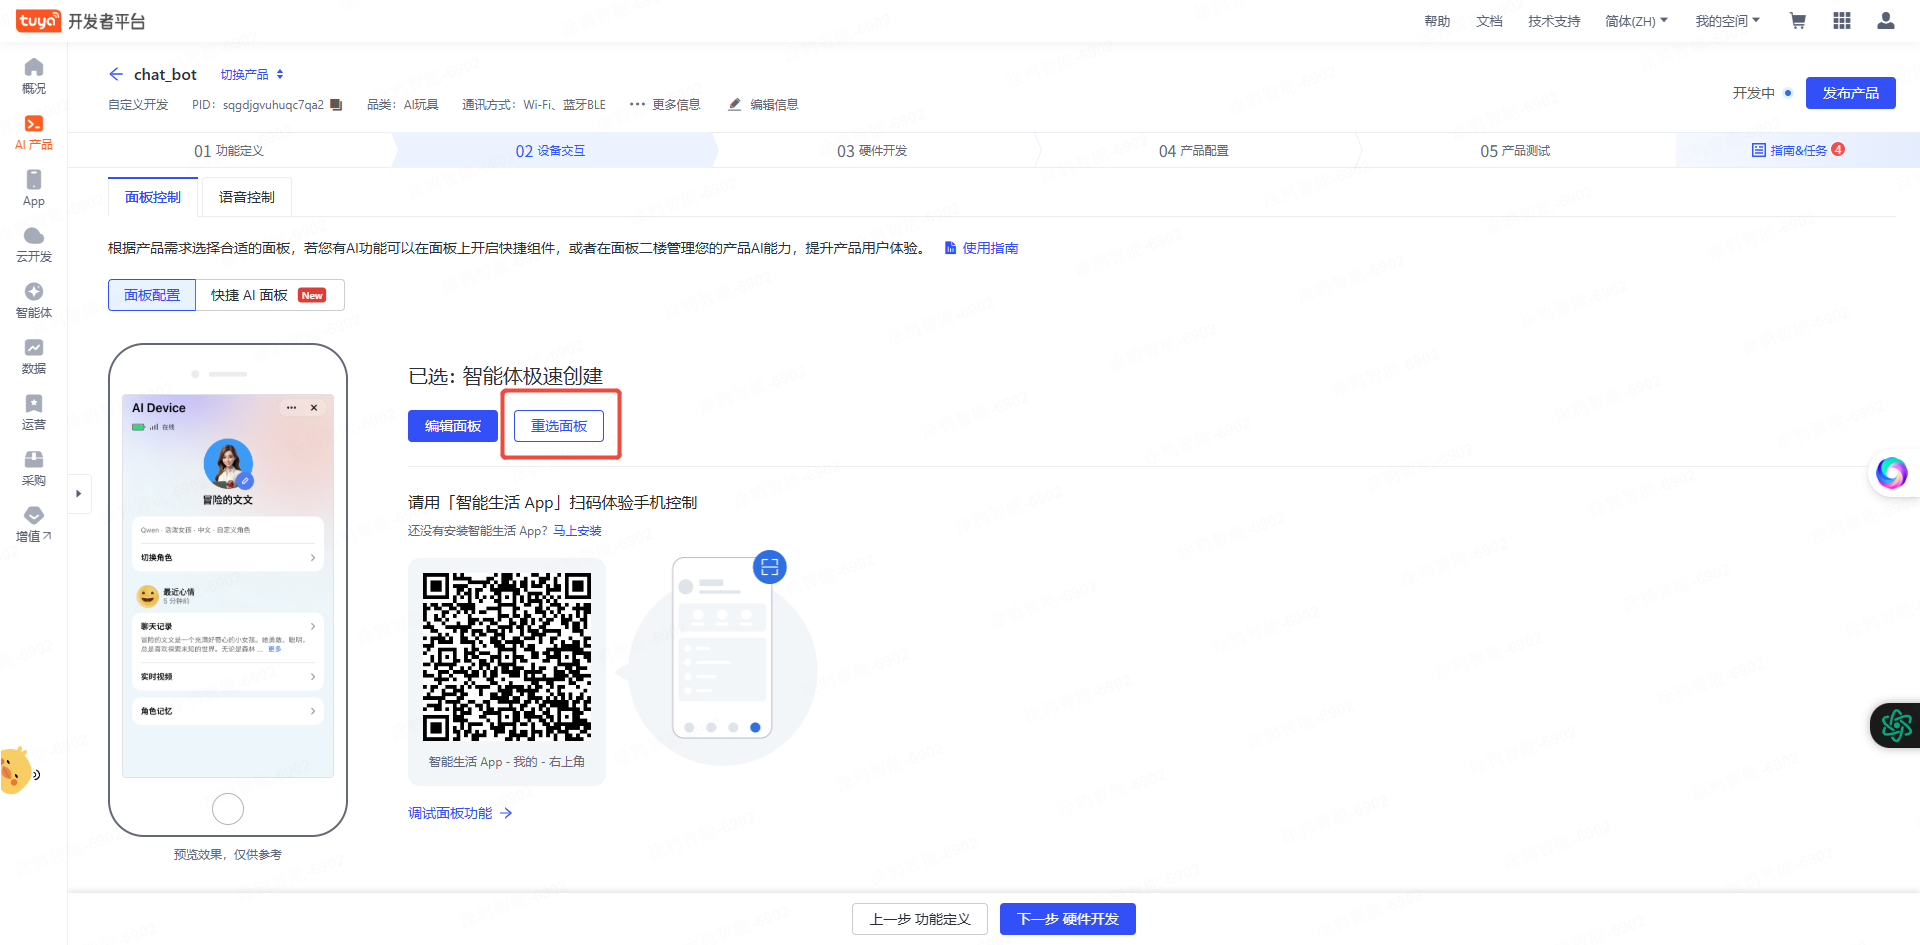Click the 最近心情 emoji in preview
Image resolution: width=1920 pixels, height=945 pixels.
148,596
